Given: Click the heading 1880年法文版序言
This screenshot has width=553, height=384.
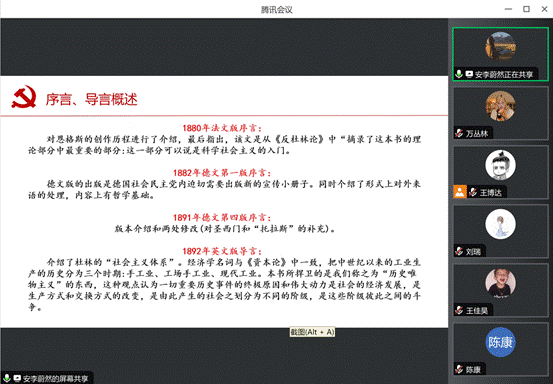Looking at the screenshot, I should coord(222,128).
